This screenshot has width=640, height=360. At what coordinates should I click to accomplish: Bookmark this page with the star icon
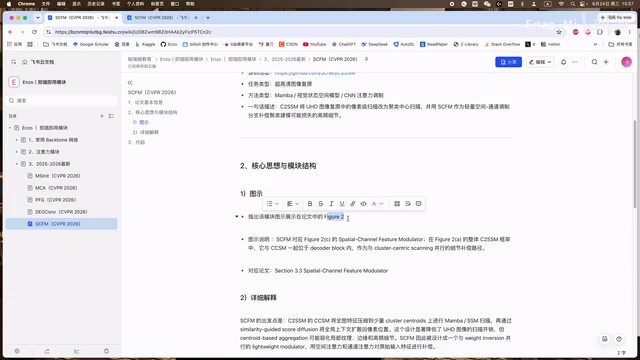(559, 32)
